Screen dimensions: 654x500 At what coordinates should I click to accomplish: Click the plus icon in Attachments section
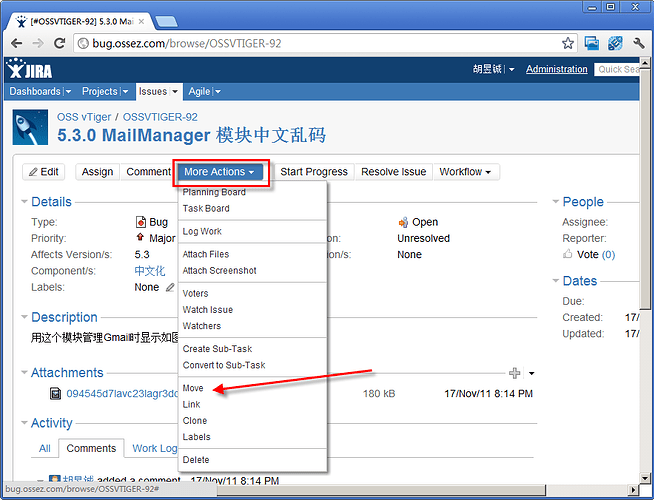coord(515,373)
